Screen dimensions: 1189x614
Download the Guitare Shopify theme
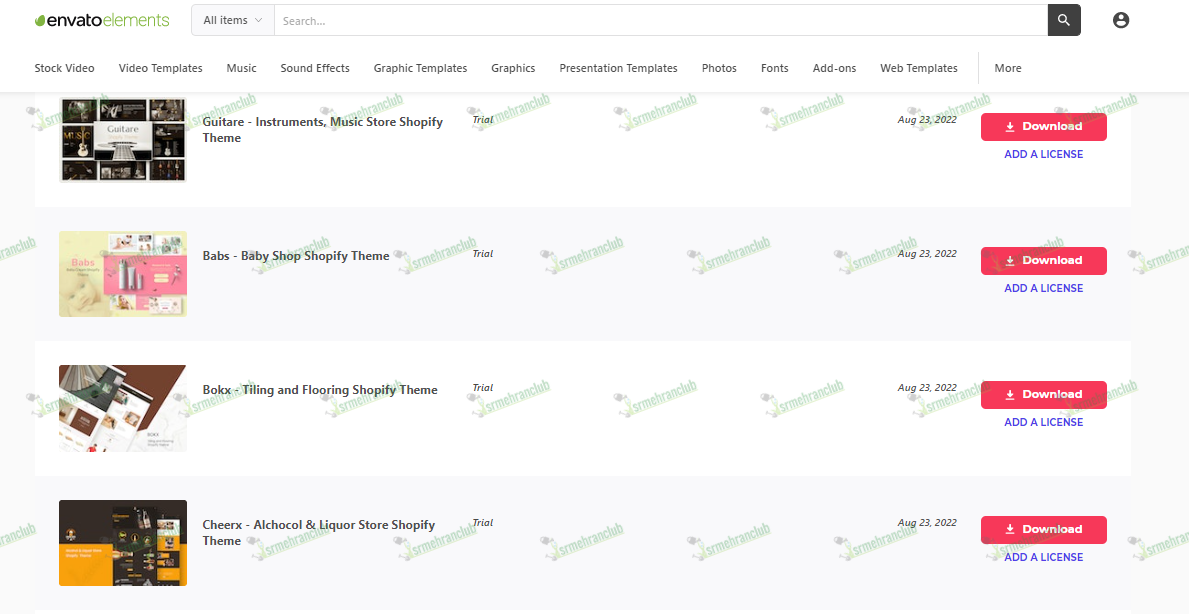pyautogui.click(x=1043, y=127)
